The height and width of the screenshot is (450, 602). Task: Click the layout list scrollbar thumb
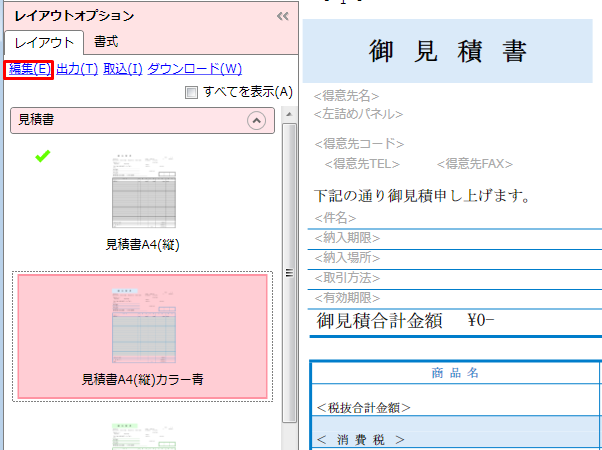(x=289, y=270)
